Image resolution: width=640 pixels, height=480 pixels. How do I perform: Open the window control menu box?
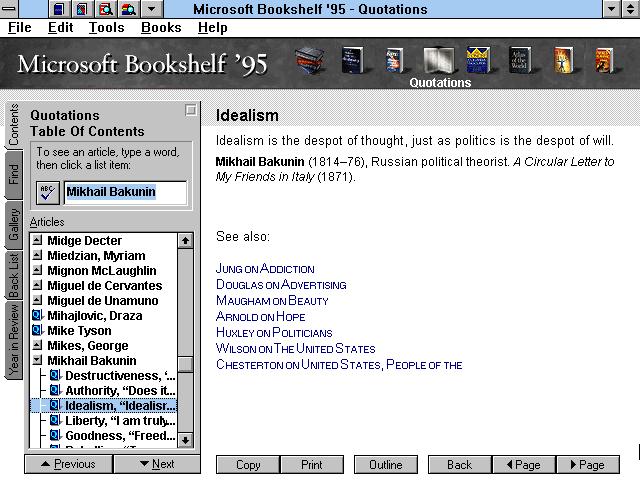9,9
